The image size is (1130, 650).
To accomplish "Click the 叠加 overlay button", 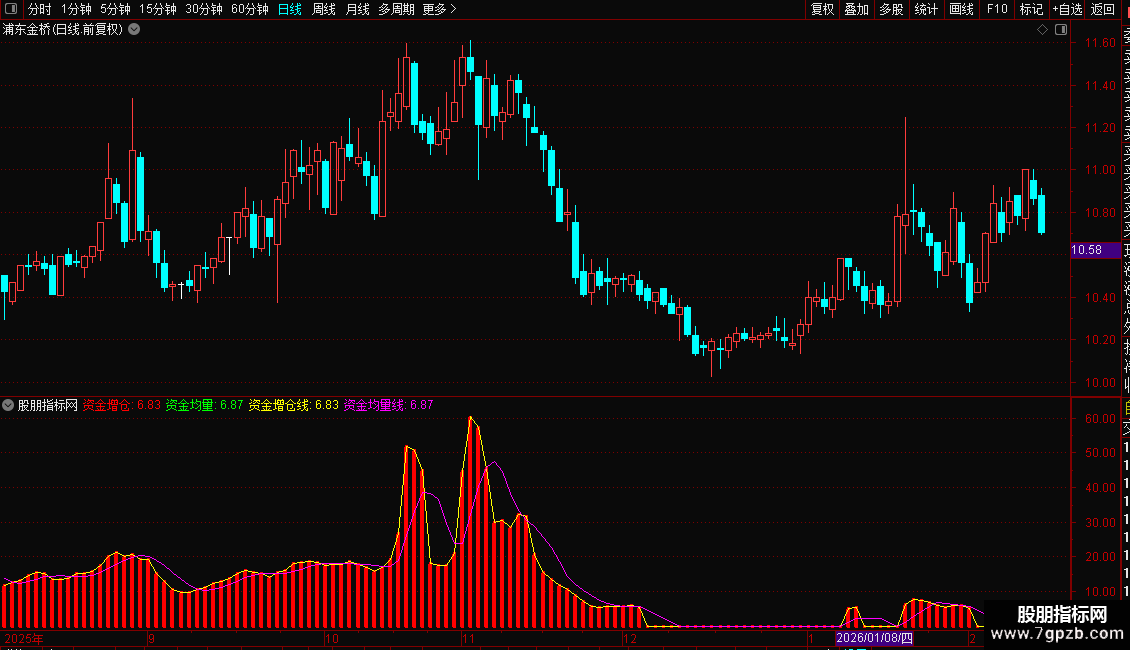I will pyautogui.click(x=857, y=9).
